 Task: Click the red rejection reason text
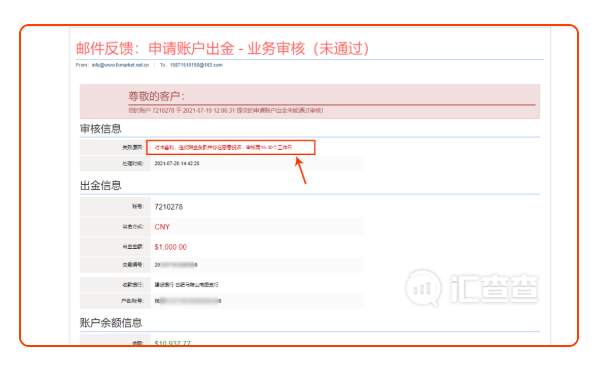223,148
